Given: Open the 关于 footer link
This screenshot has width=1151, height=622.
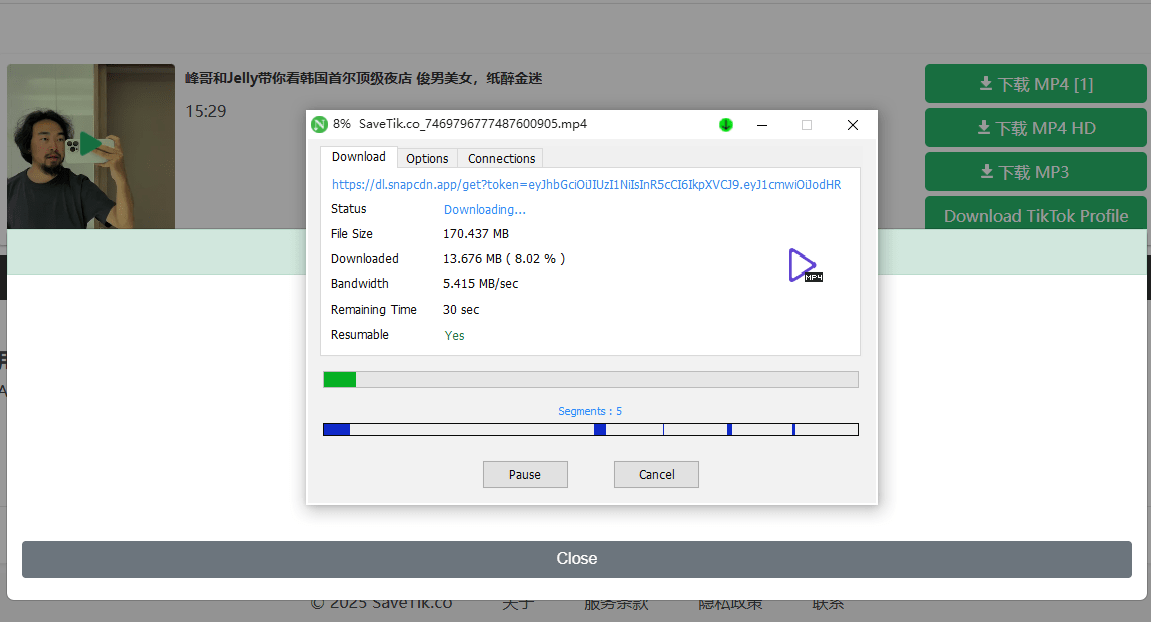Looking at the screenshot, I should click(x=517, y=604).
